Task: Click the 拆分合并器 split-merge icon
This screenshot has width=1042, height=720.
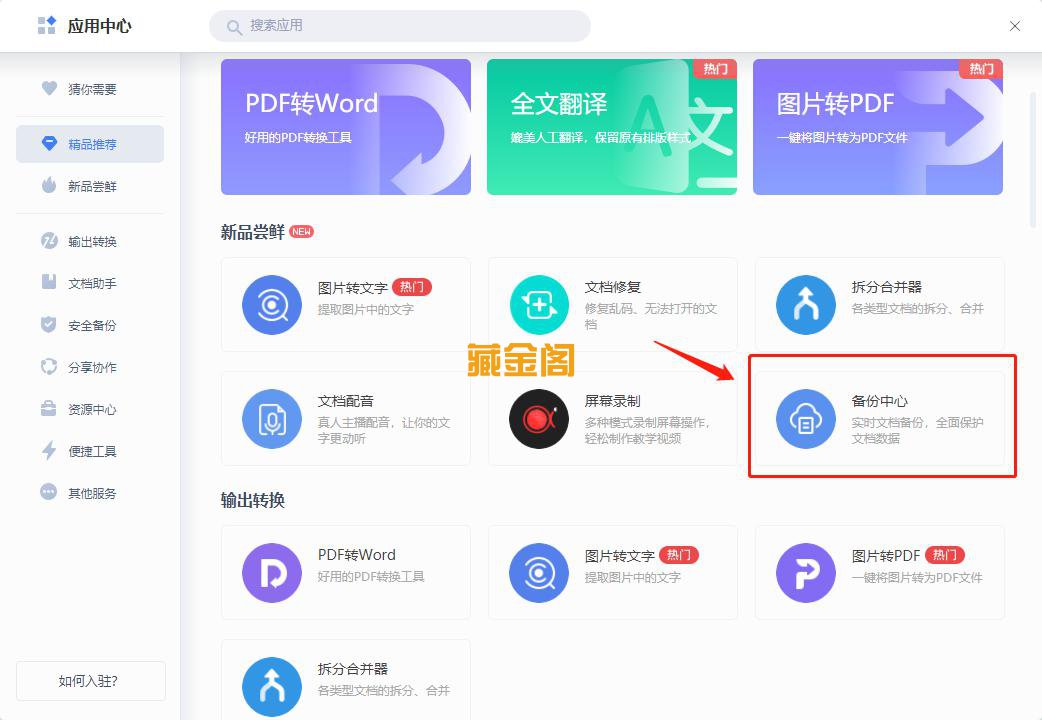Action: [805, 302]
